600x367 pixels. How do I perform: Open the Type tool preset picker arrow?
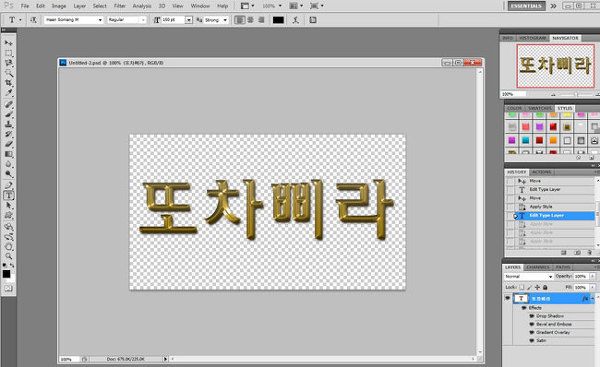pyautogui.click(x=20, y=20)
